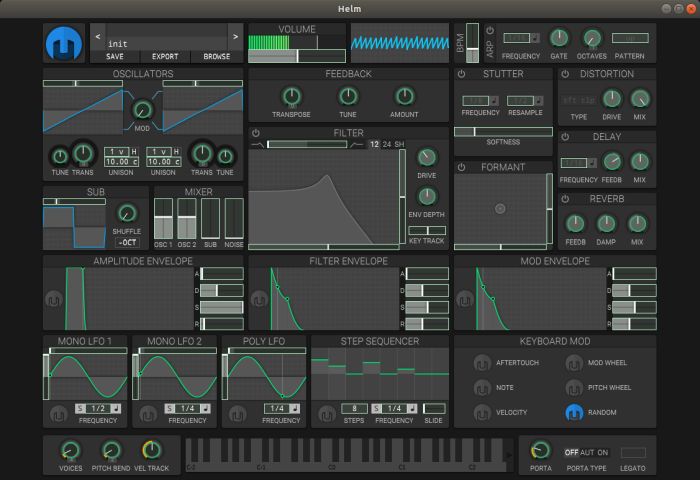This screenshot has width=700, height=480.
Task: Open the Arp PATTERN selector
Action: 630,38
